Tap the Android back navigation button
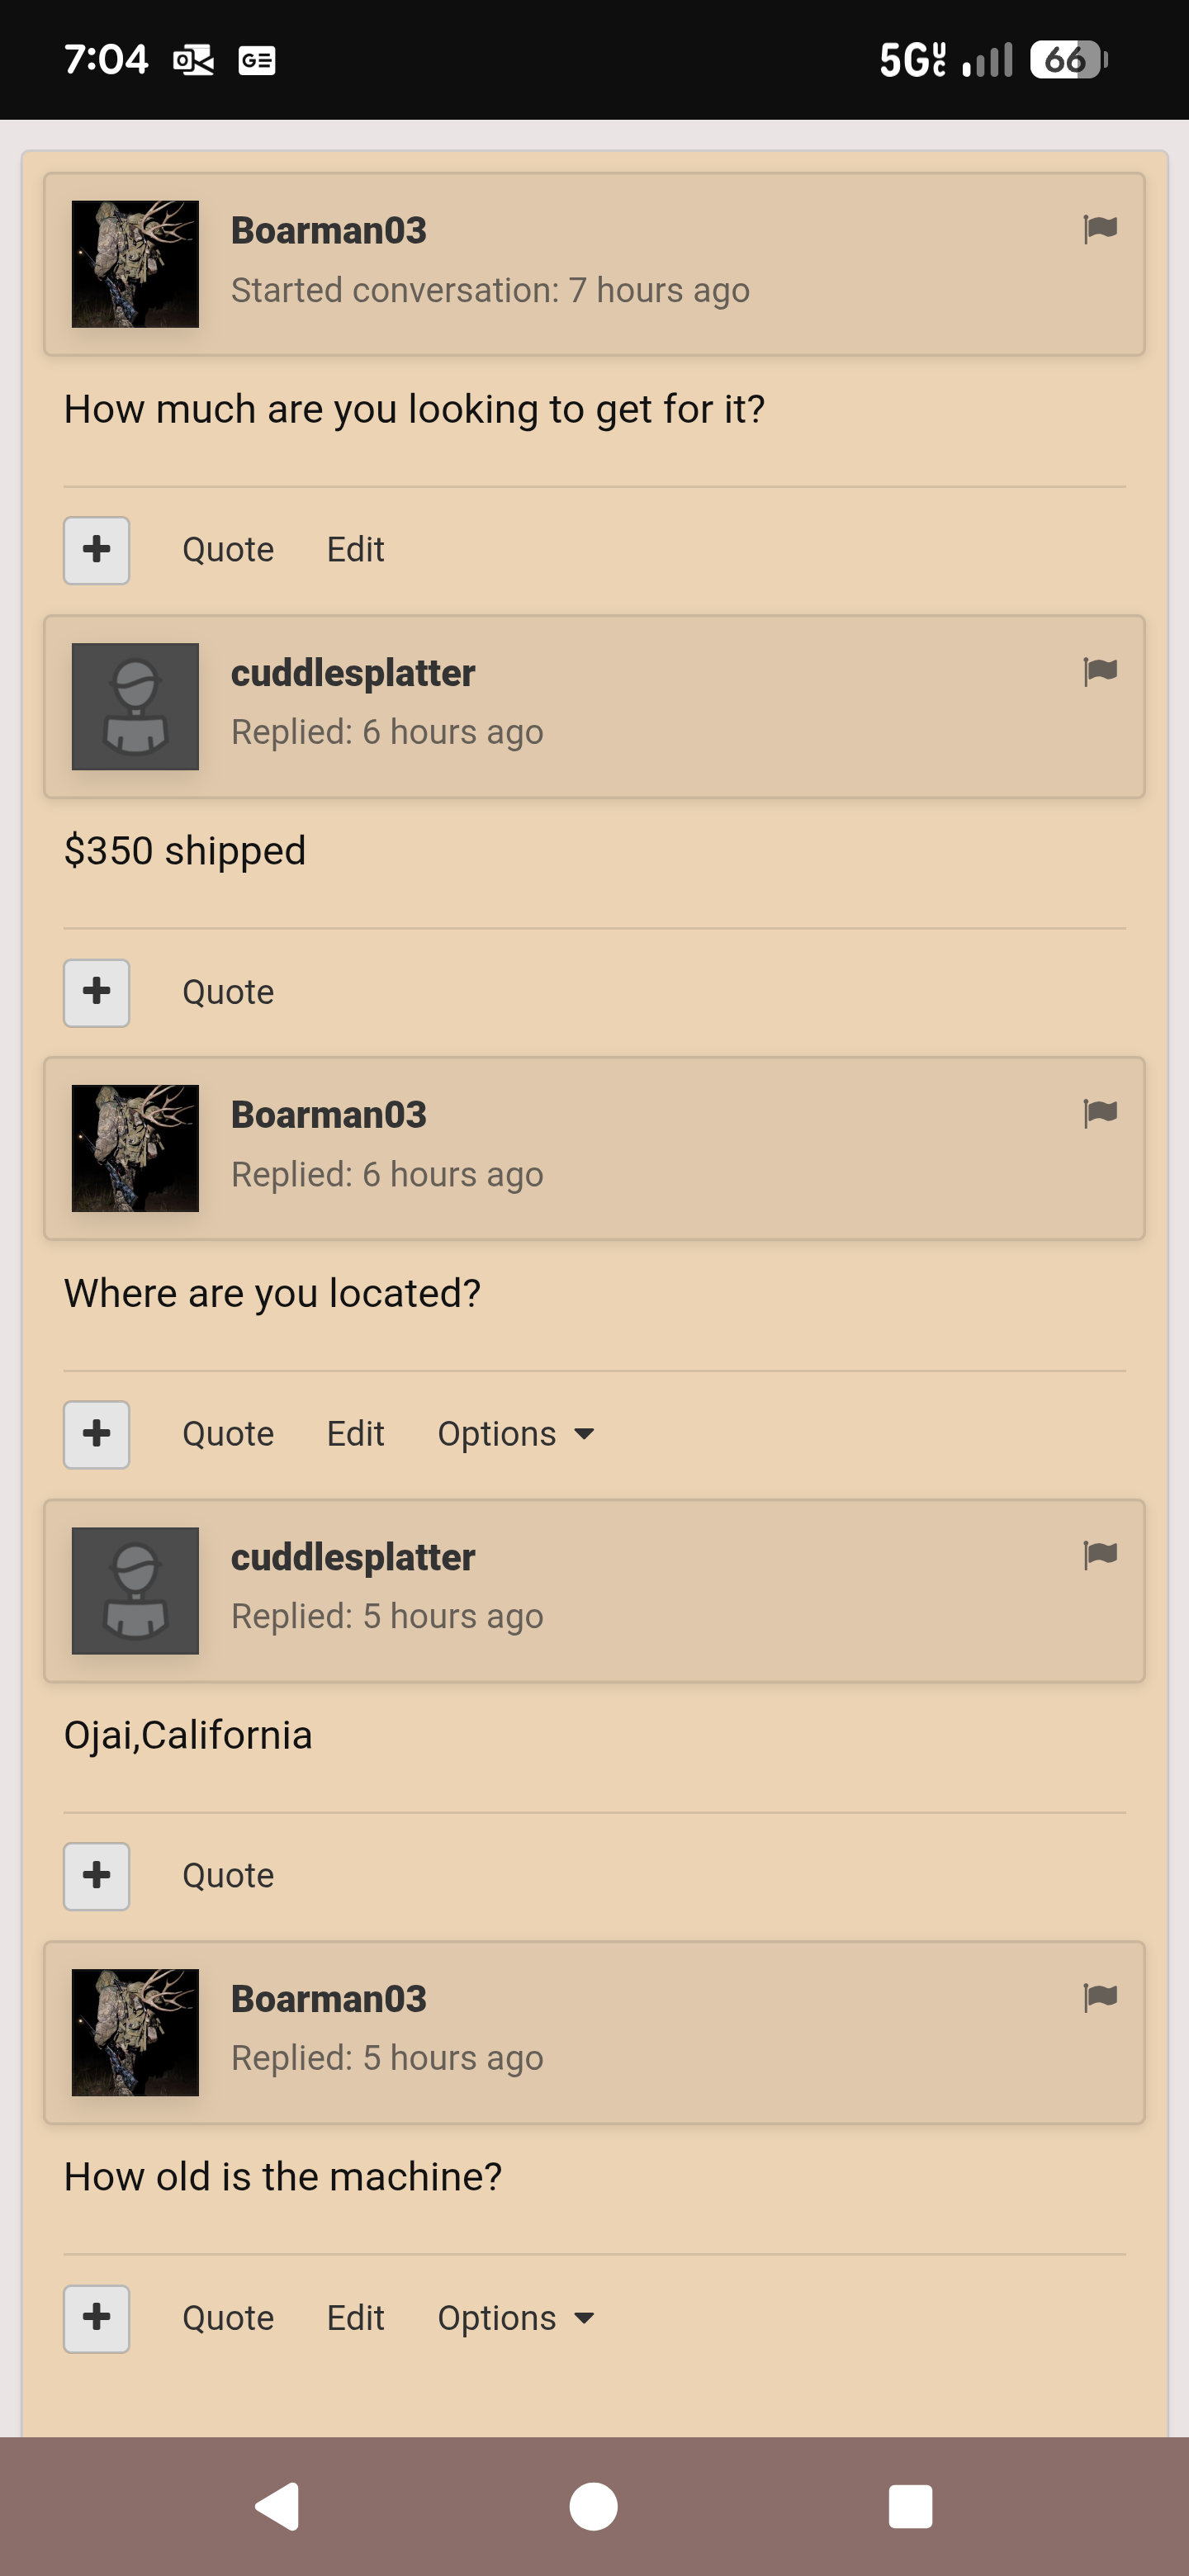The image size is (1189, 2576). pyautogui.click(x=278, y=2506)
